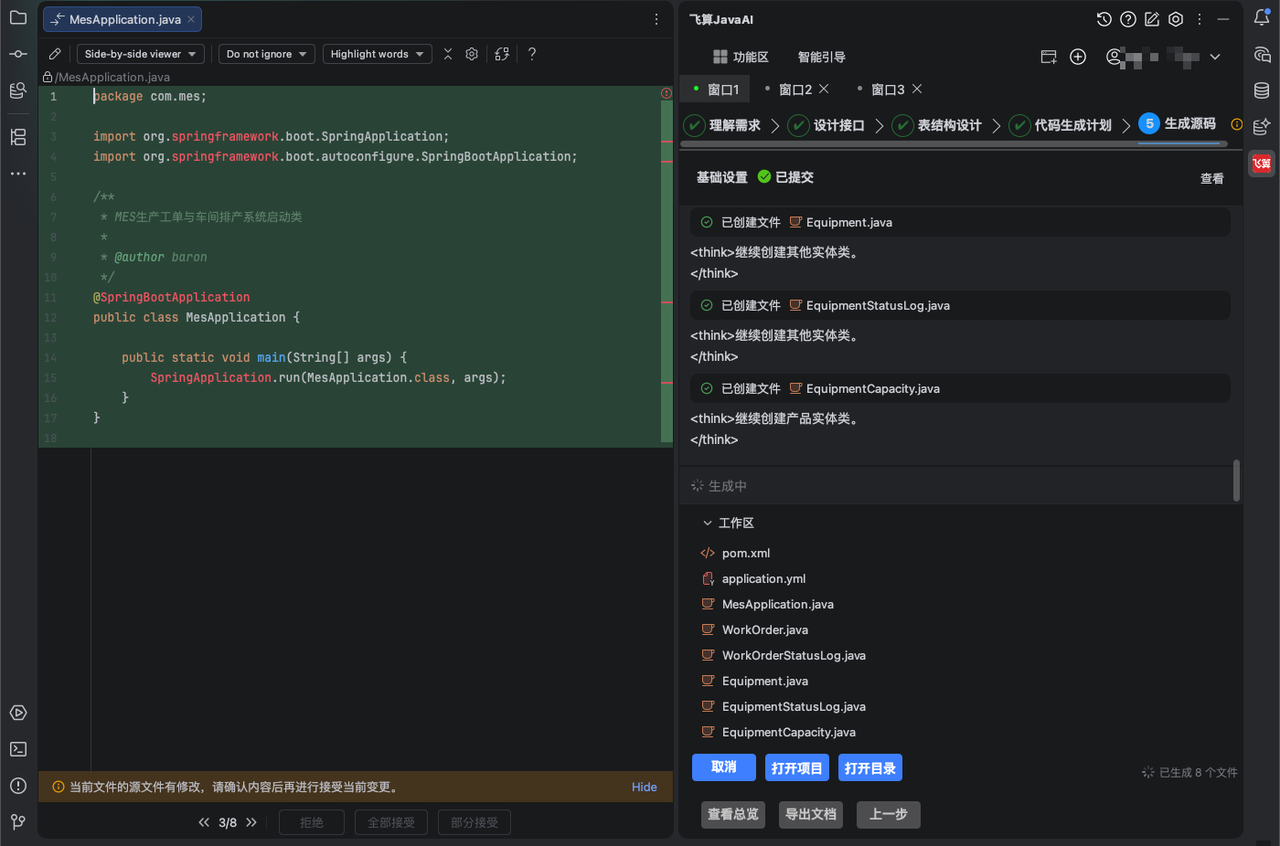Open Side-by-side viewer dropdown

(x=141, y=54)
